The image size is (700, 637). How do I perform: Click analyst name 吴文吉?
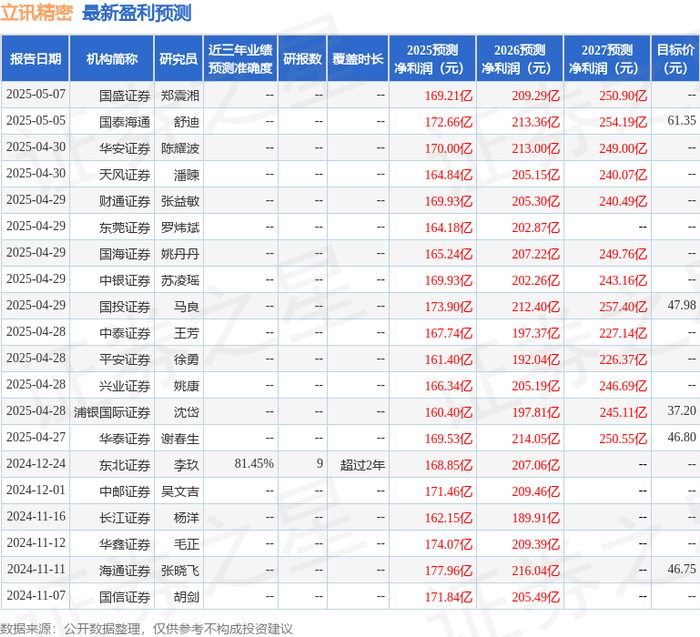pyautogui.click(x=180, y=491)
